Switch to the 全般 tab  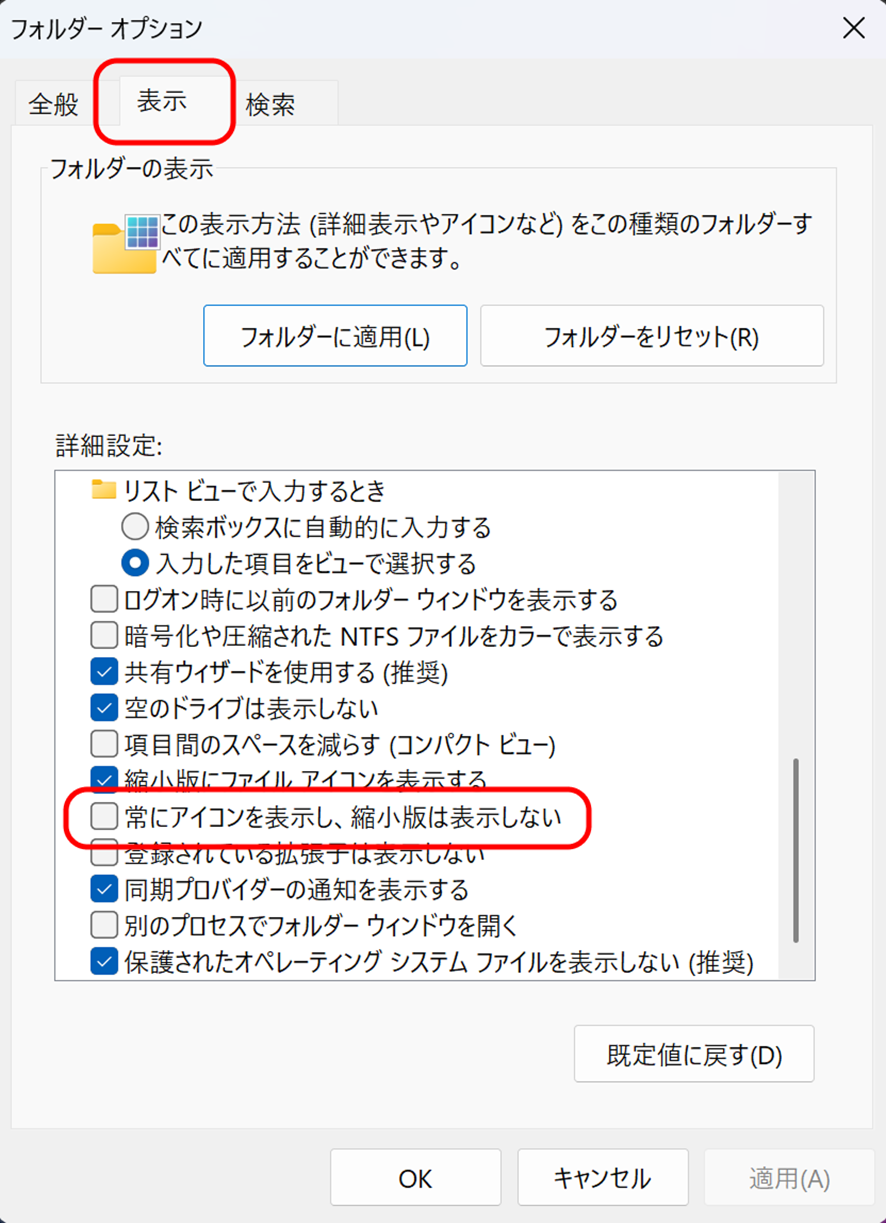pyautogui.click(x=54, y=104)
